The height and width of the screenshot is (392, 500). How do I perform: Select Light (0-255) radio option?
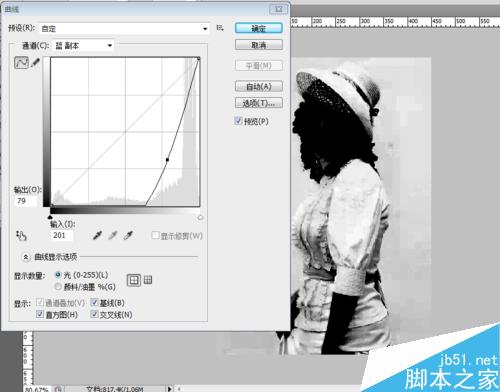coord(58,275)
